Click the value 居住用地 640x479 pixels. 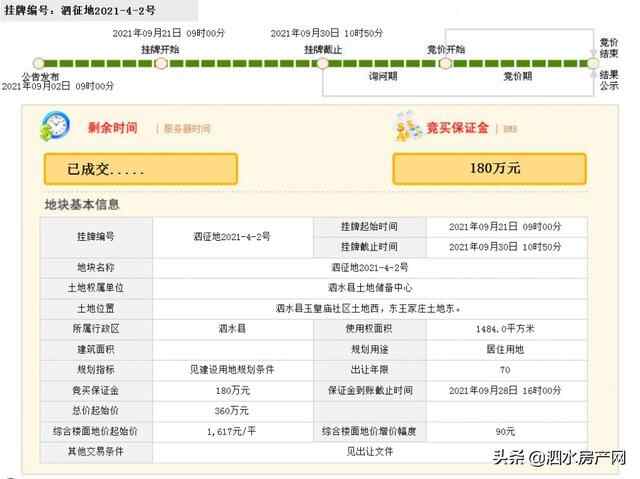[505, 349]
